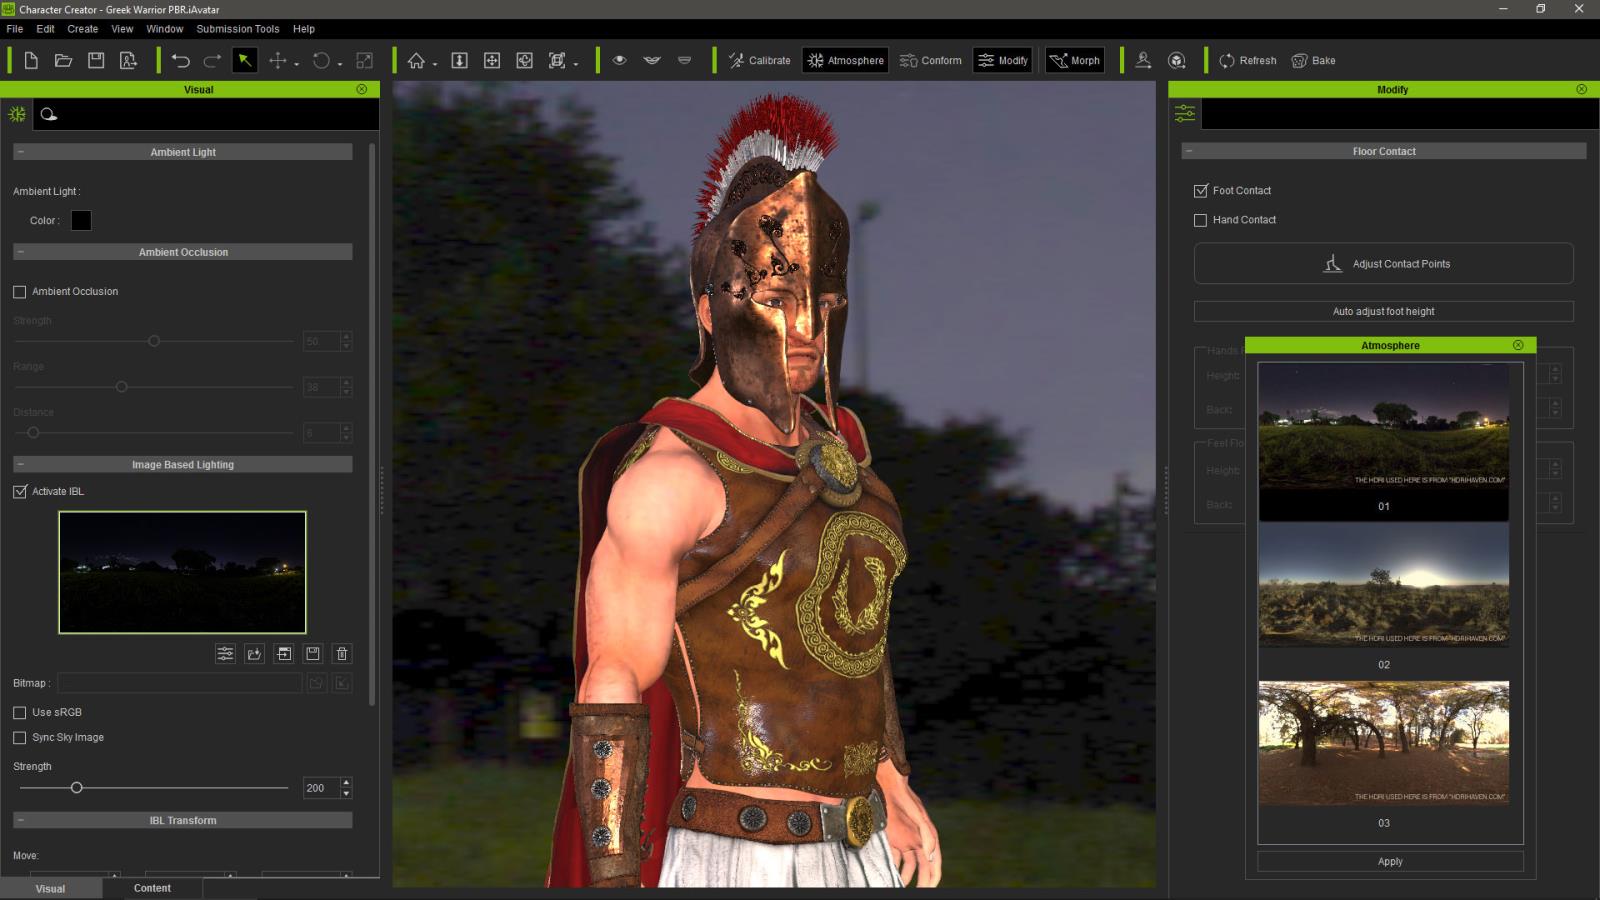Screen dimensions: 1600x900
Task: Click the four-way pan camera icon
Action: point(492,60)
